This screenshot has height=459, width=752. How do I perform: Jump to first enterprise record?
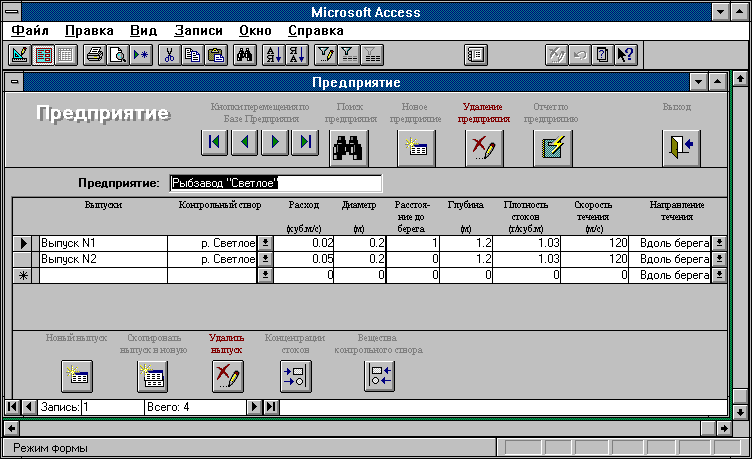point(214,143)
